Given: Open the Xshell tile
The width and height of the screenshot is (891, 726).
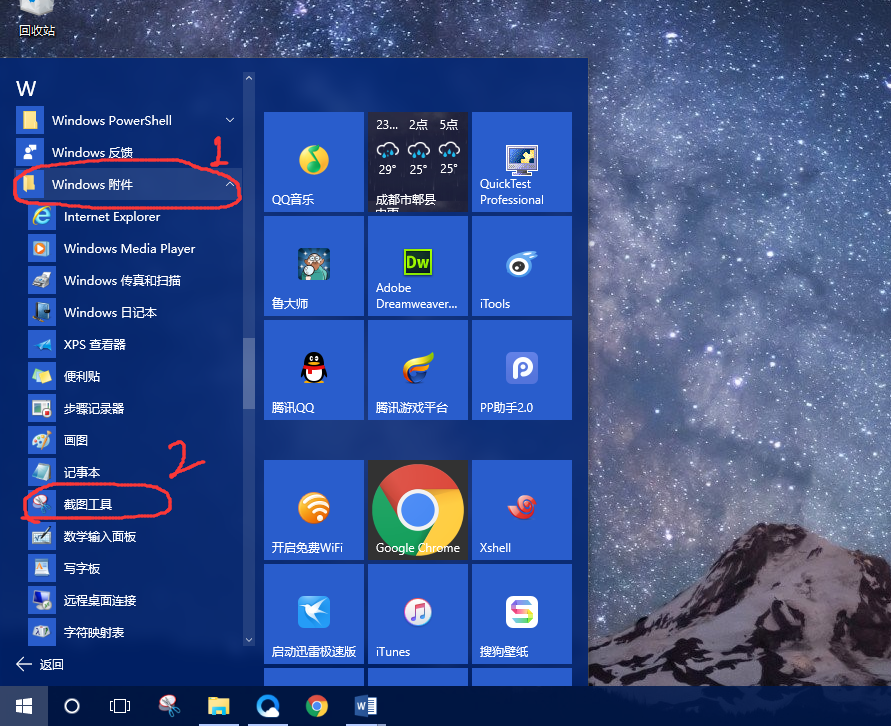Looking at the screenshot, I should (522, 510).
